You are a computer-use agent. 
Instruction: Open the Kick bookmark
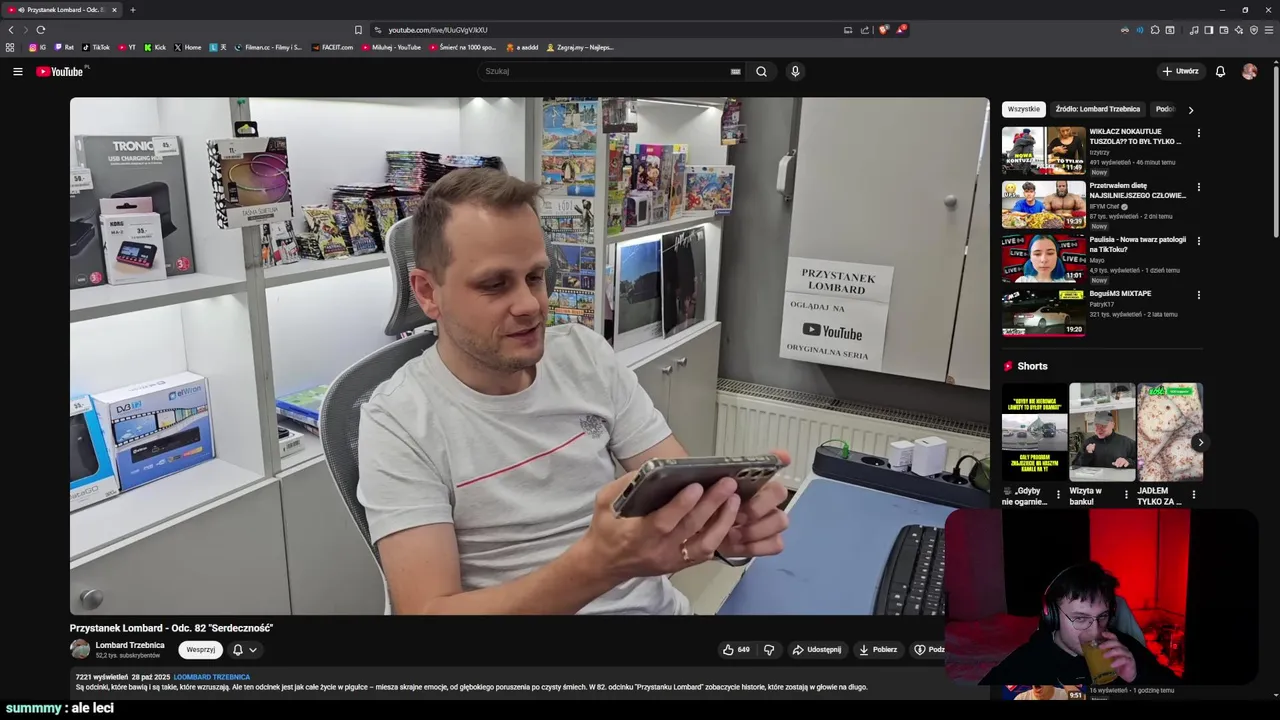[155, 47]
